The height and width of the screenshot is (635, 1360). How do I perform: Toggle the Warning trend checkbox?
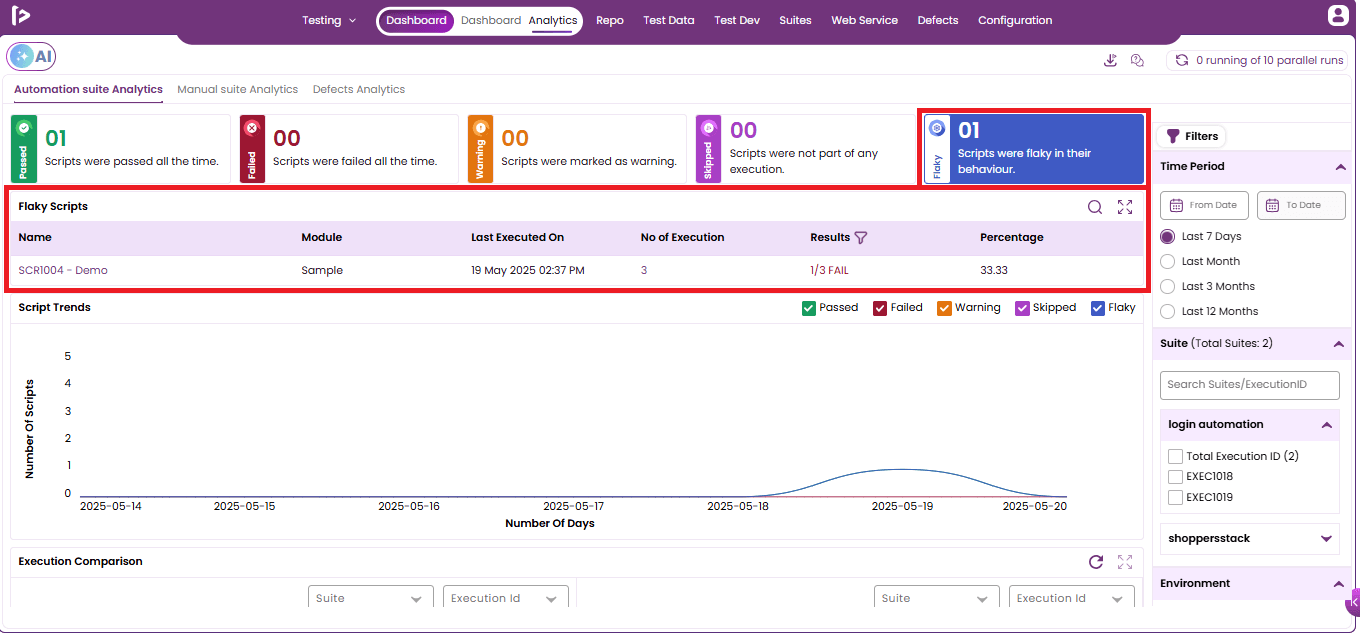tap(944, 308)
